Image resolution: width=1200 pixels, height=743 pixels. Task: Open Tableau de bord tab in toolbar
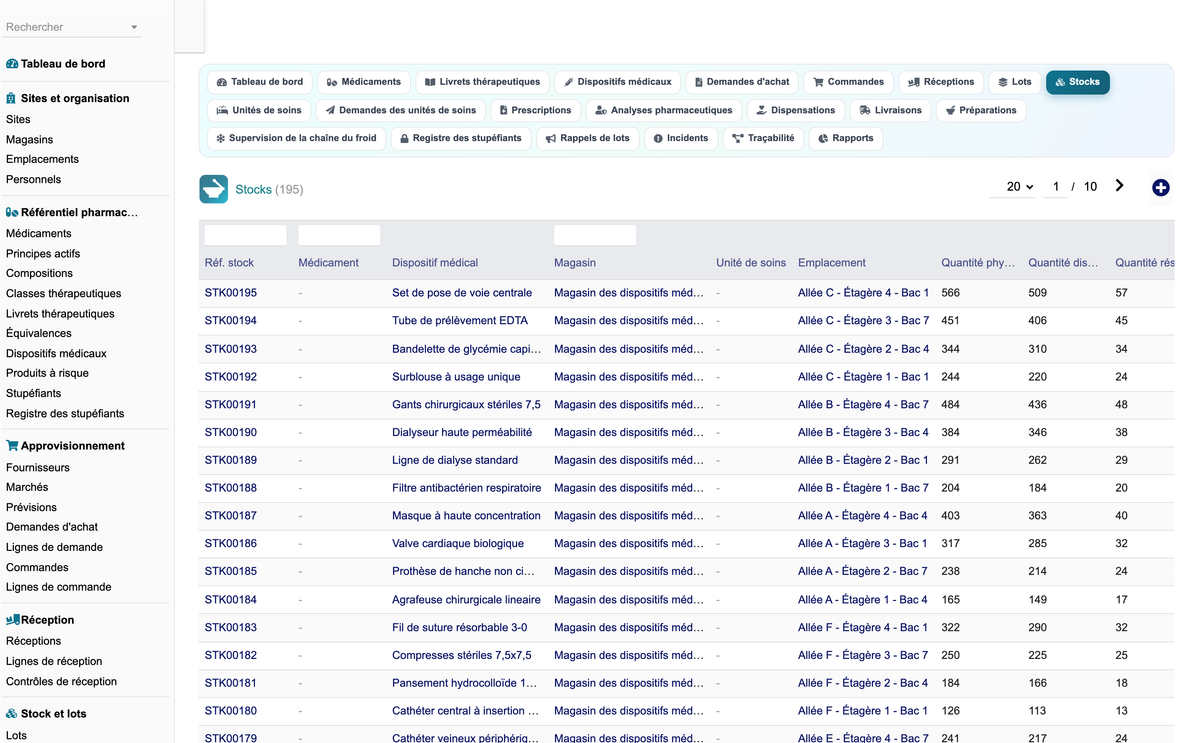(260, 82)
